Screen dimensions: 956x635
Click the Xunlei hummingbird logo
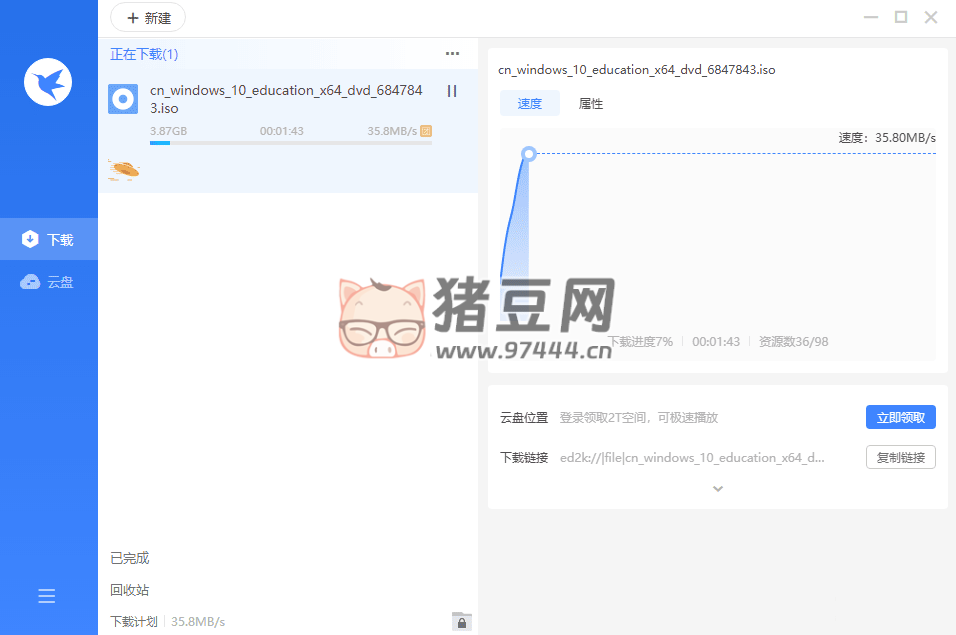[48, 82]
